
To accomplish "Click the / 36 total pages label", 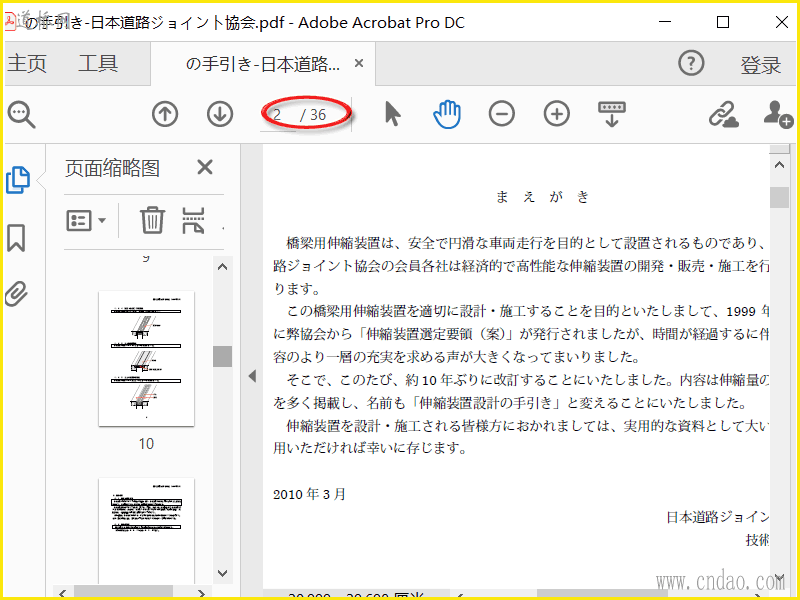I will pos(313,115).
